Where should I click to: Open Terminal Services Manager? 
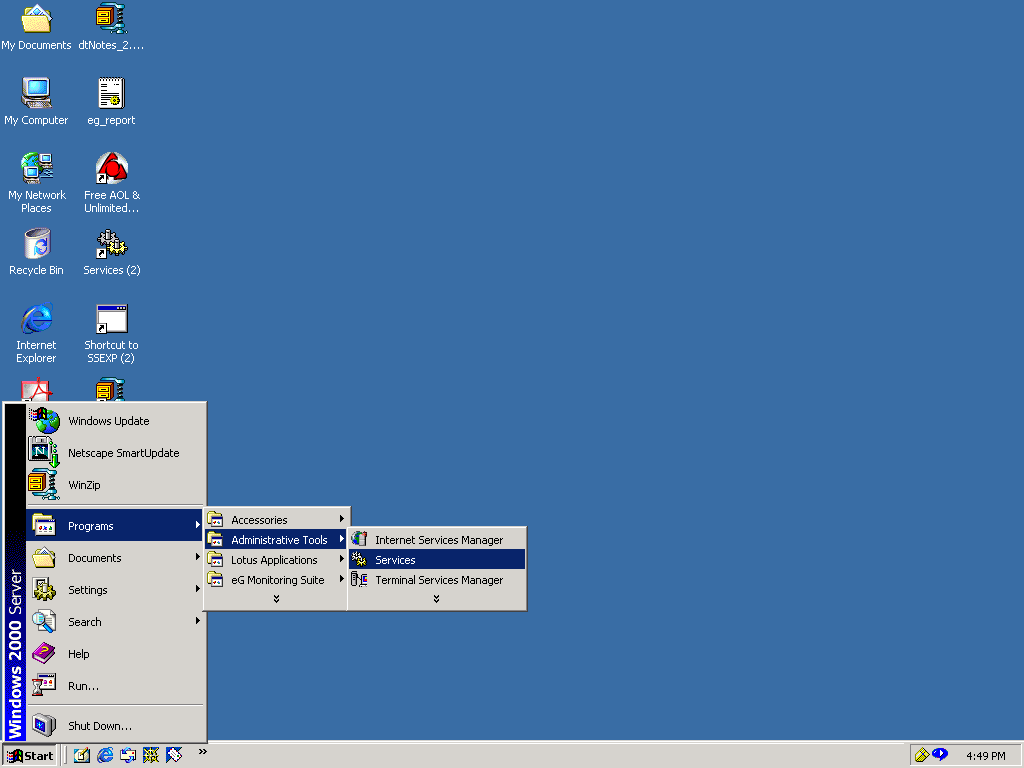pos(437,580)
